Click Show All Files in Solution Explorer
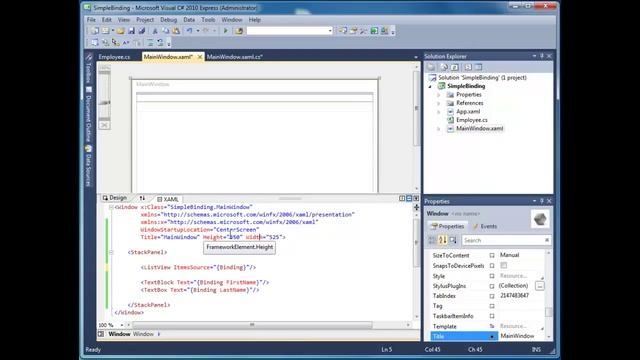640x360 pixels. [x=444, y=67]
